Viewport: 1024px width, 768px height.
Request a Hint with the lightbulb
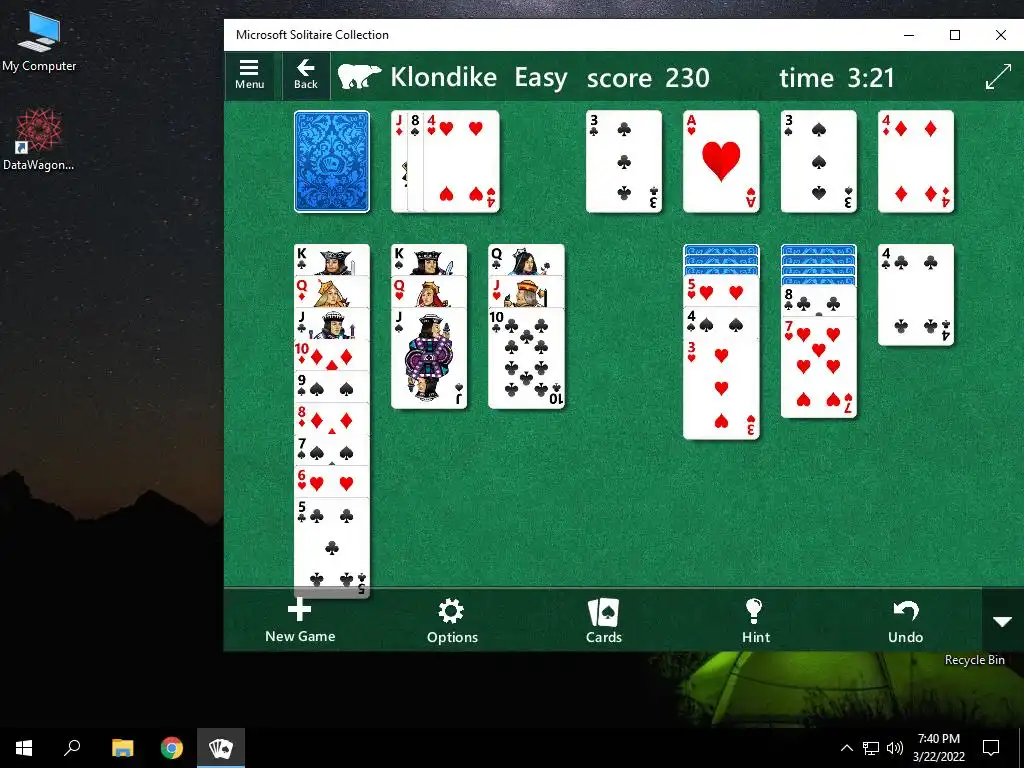point(755,621)
